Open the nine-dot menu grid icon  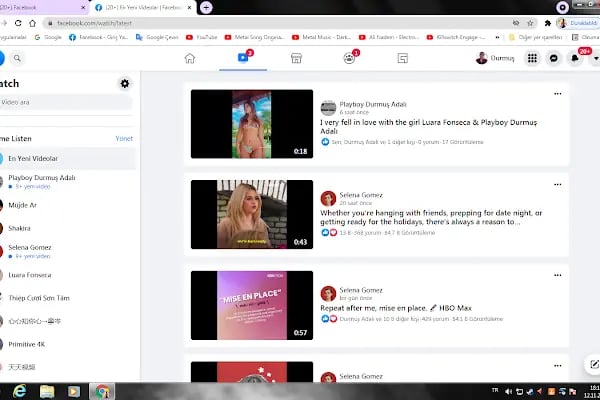coord(532,58)
